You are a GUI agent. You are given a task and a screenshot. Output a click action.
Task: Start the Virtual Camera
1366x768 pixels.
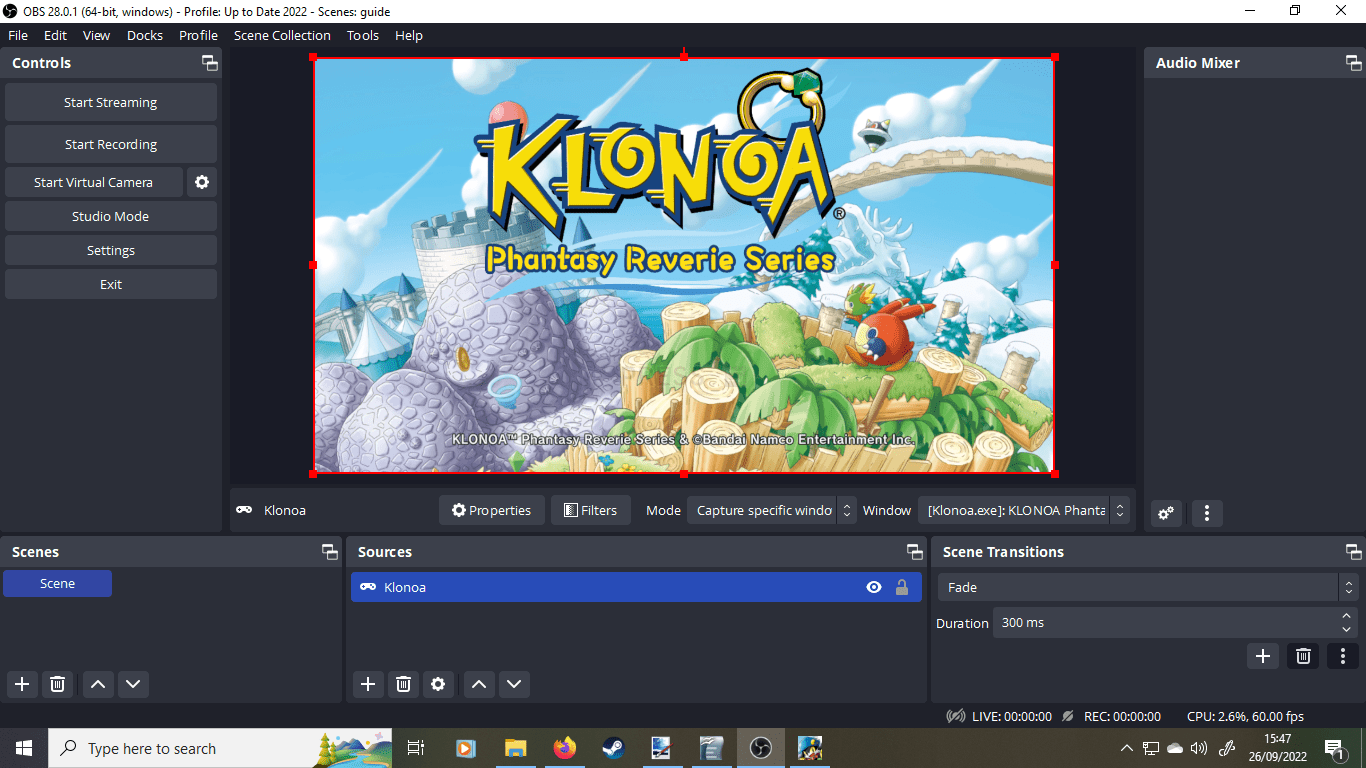[94, 182]
